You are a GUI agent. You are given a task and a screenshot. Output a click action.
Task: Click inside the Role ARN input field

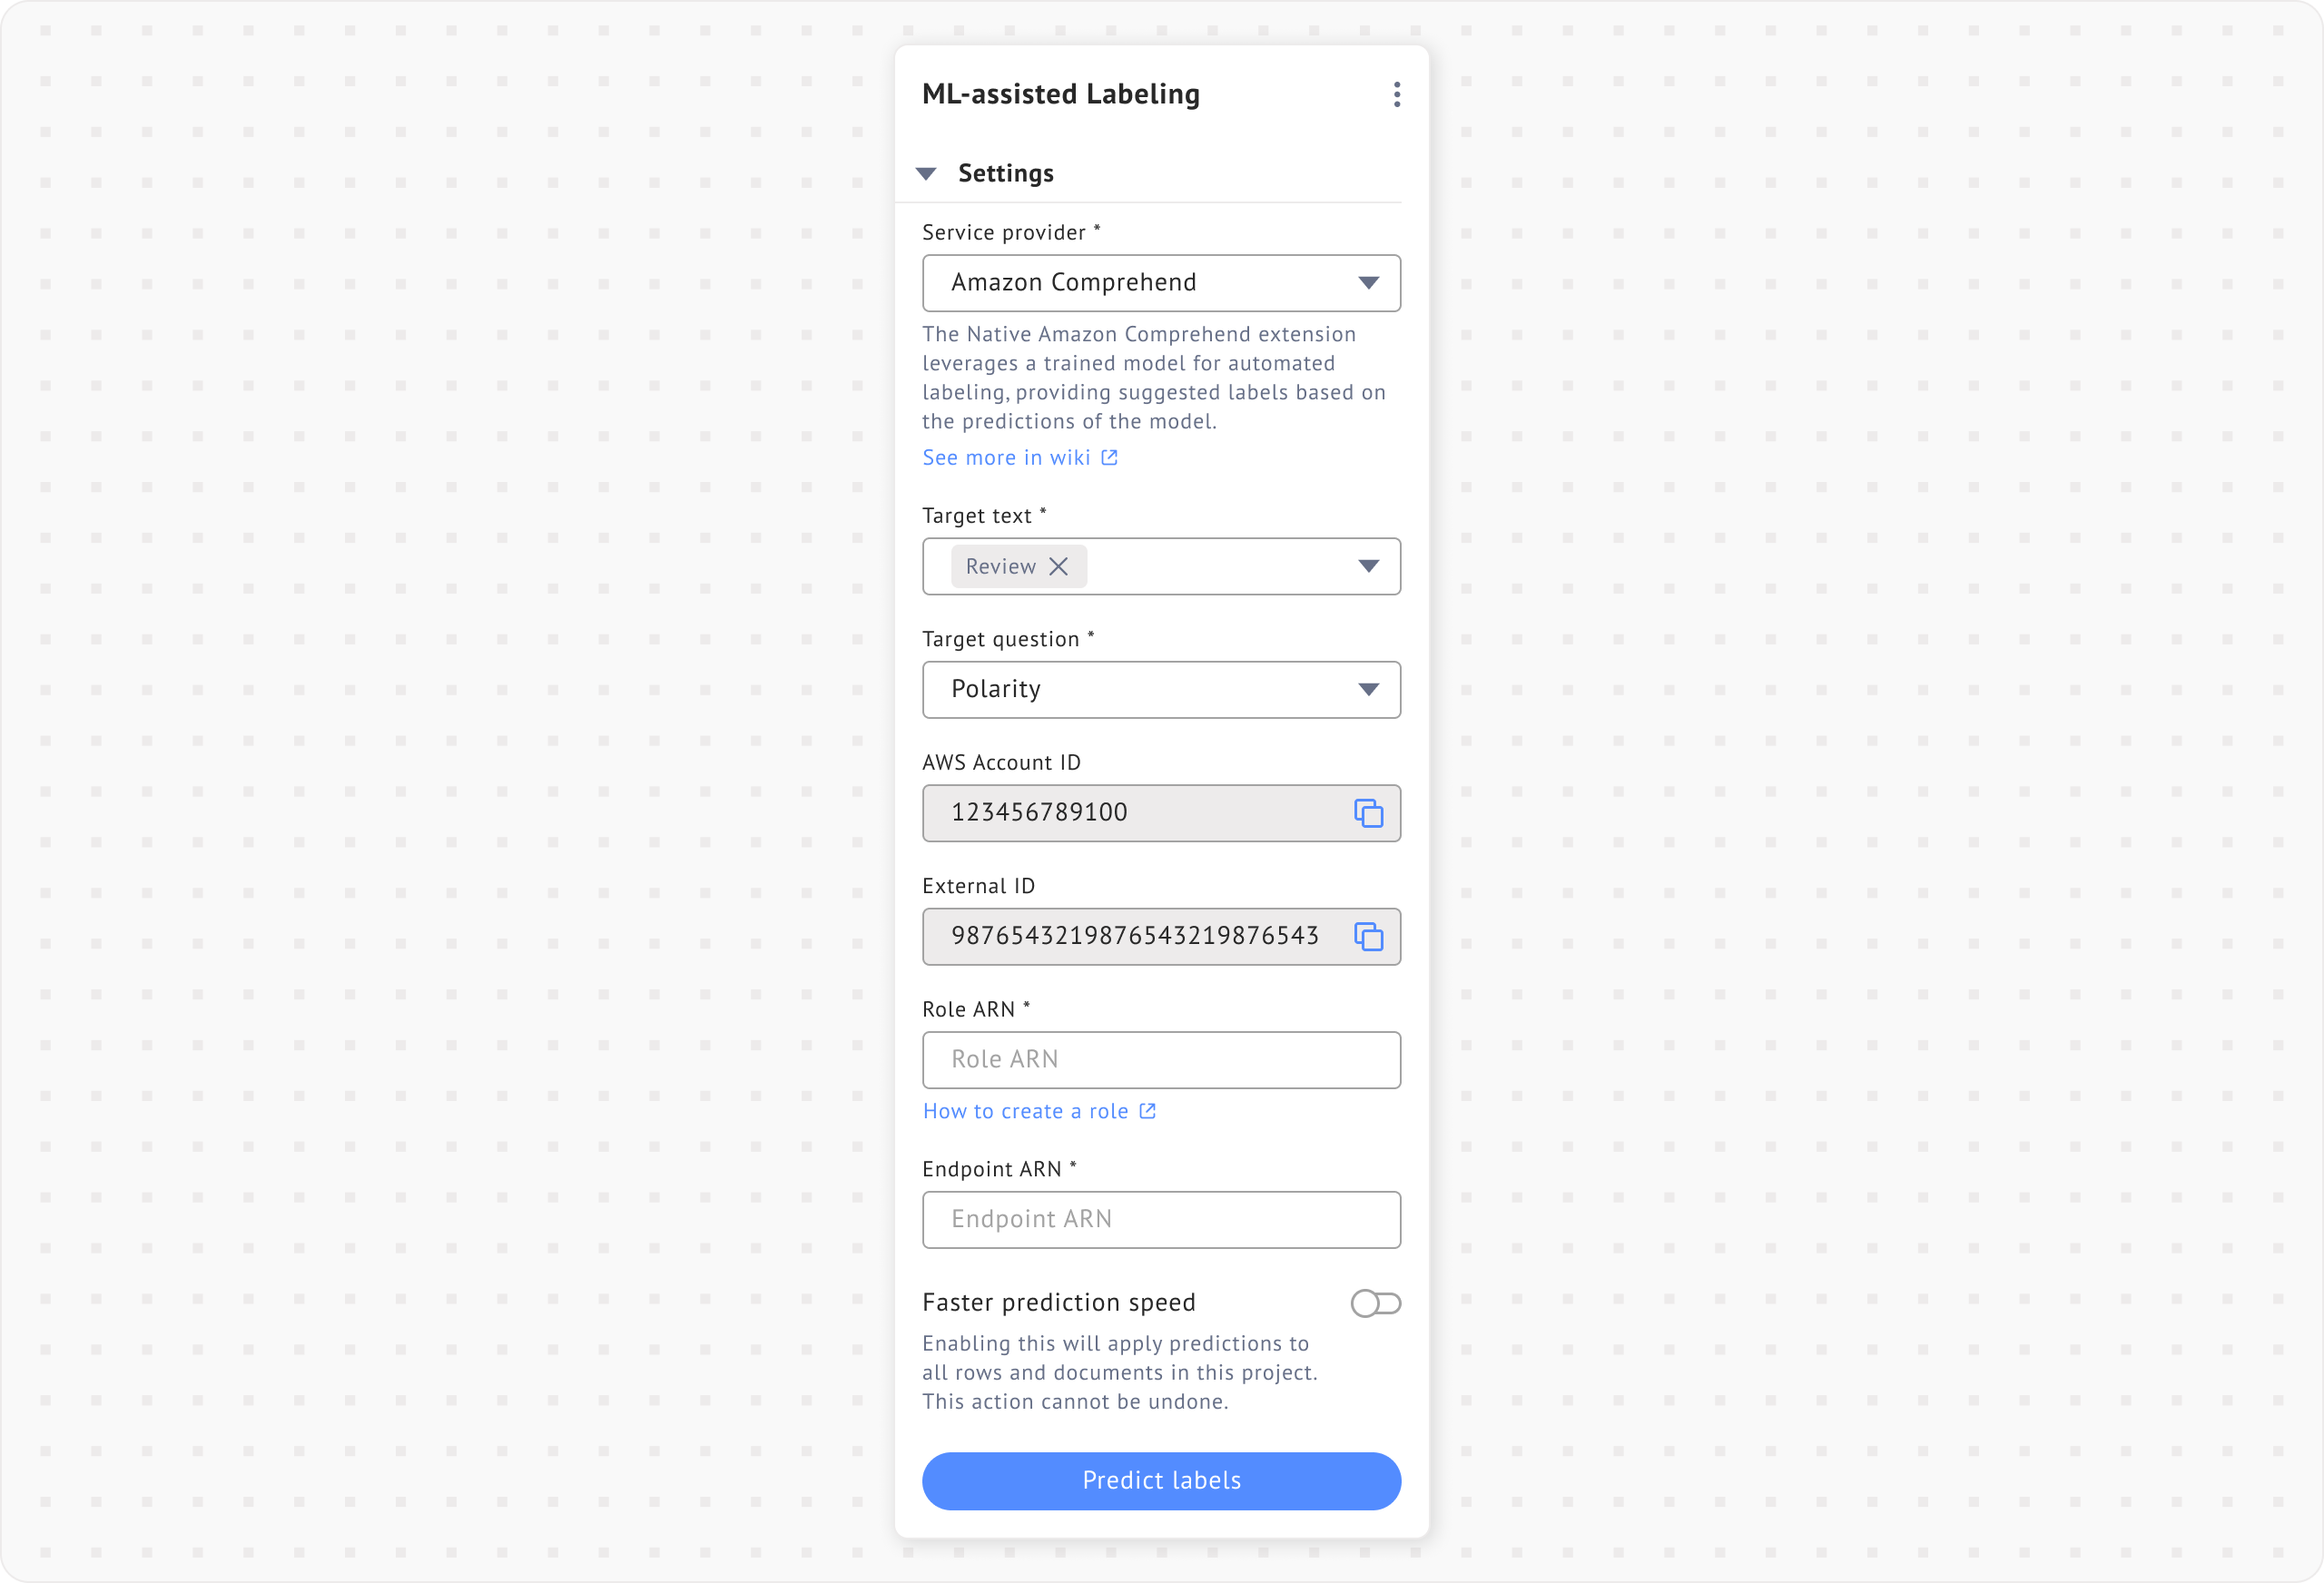point(1160,1059)
